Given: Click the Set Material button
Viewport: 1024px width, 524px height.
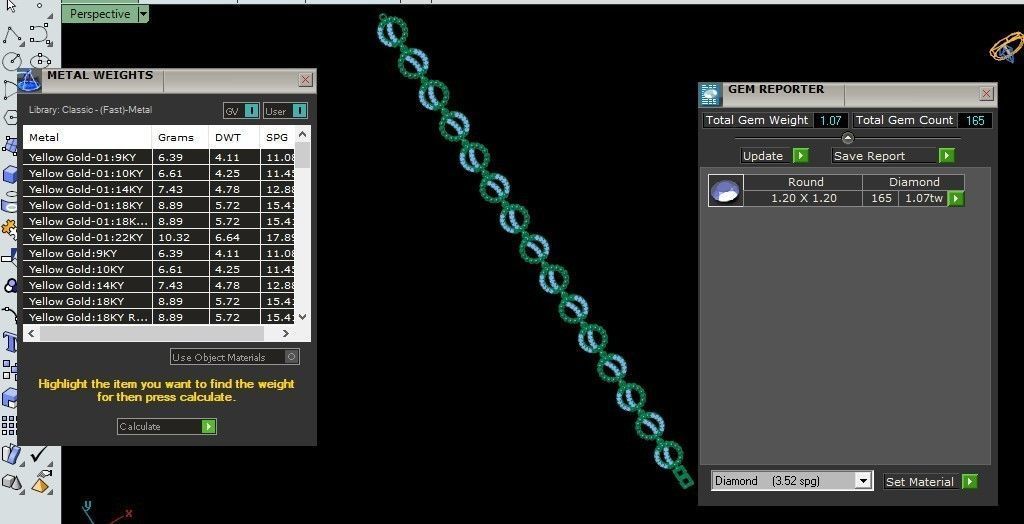Looking at the screenshot, I should point(931,482).
